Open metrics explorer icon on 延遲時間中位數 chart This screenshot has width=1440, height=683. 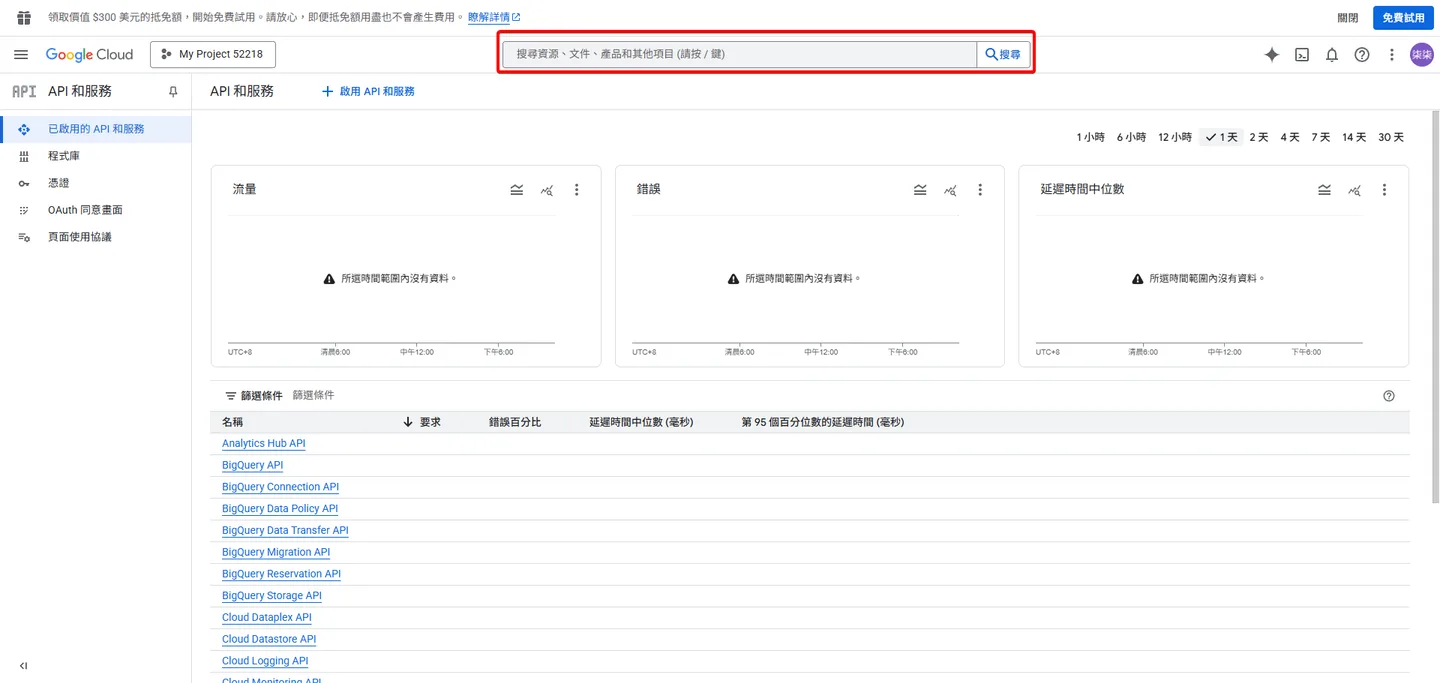tap(1355, 190)
